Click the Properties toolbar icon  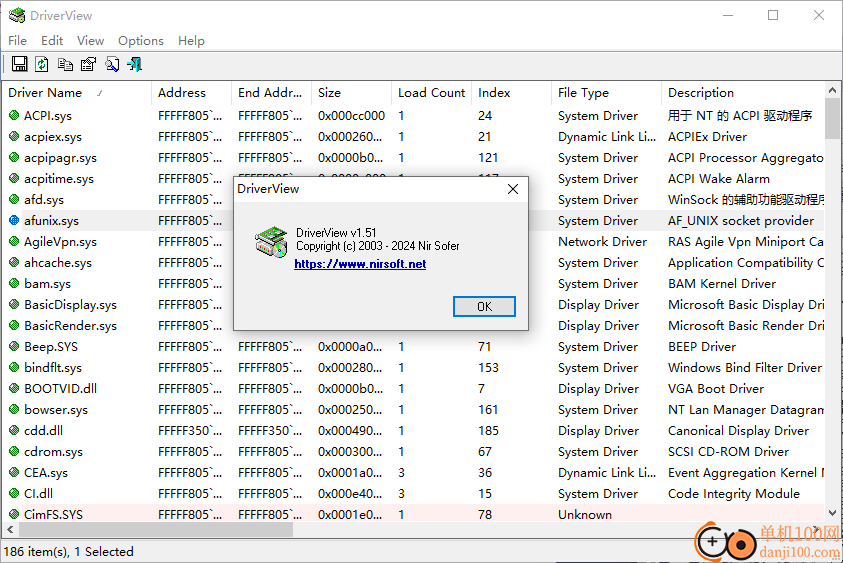click(88, 65)
